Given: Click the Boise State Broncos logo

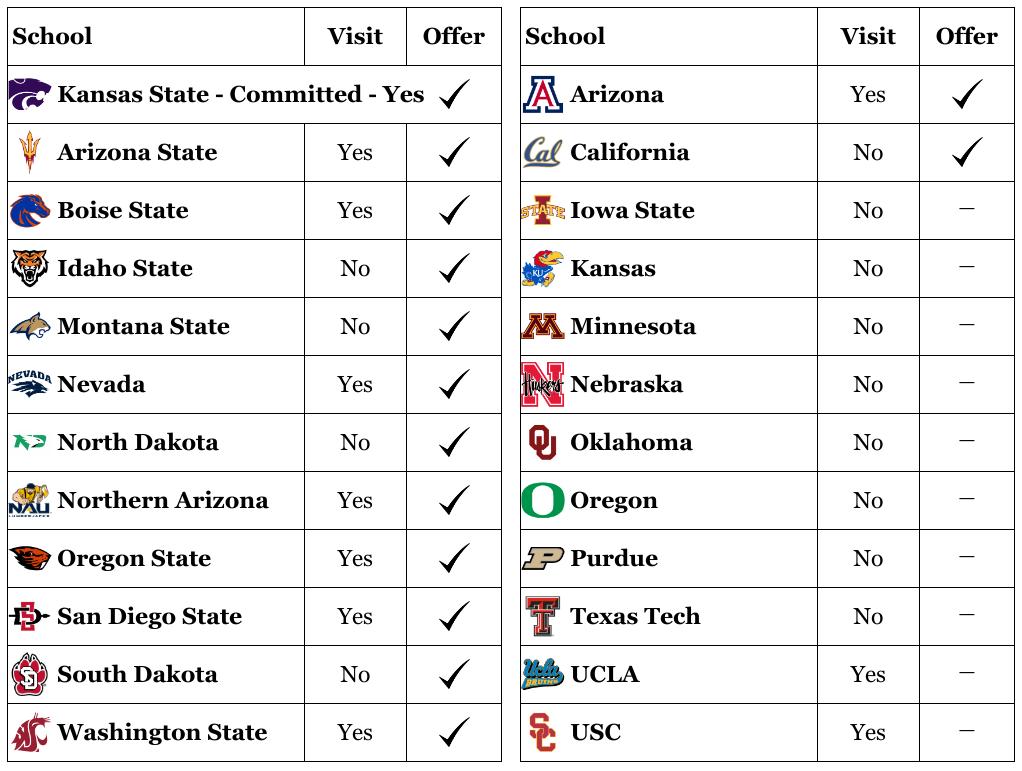Looking at the screenshot, I should point(30,211).
